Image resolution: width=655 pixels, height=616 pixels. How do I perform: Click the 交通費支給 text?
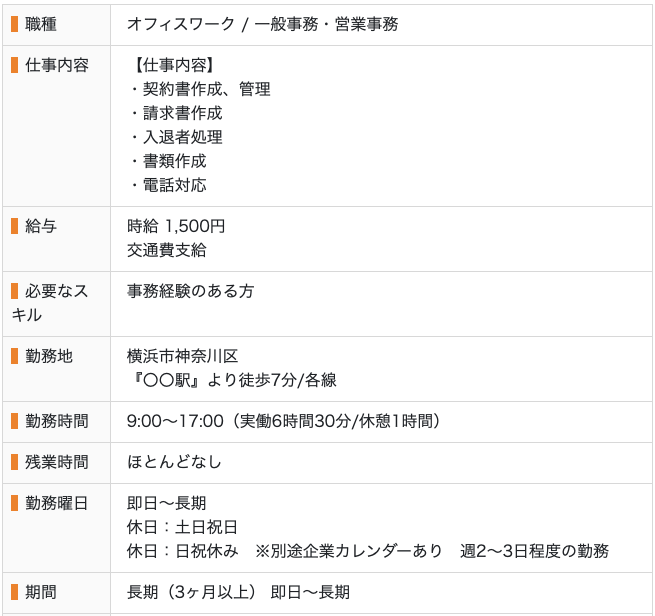(167, 250)
